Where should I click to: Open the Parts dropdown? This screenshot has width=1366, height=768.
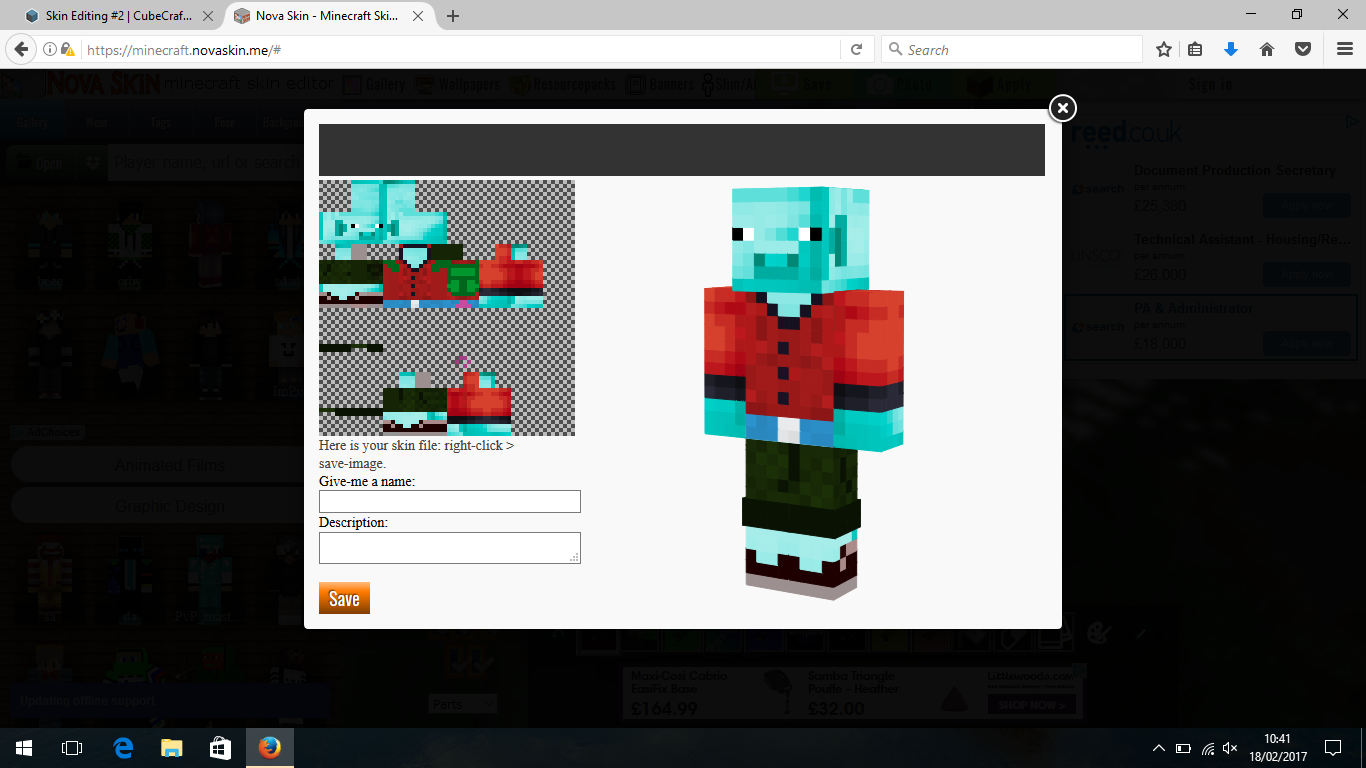click(463, 704)
